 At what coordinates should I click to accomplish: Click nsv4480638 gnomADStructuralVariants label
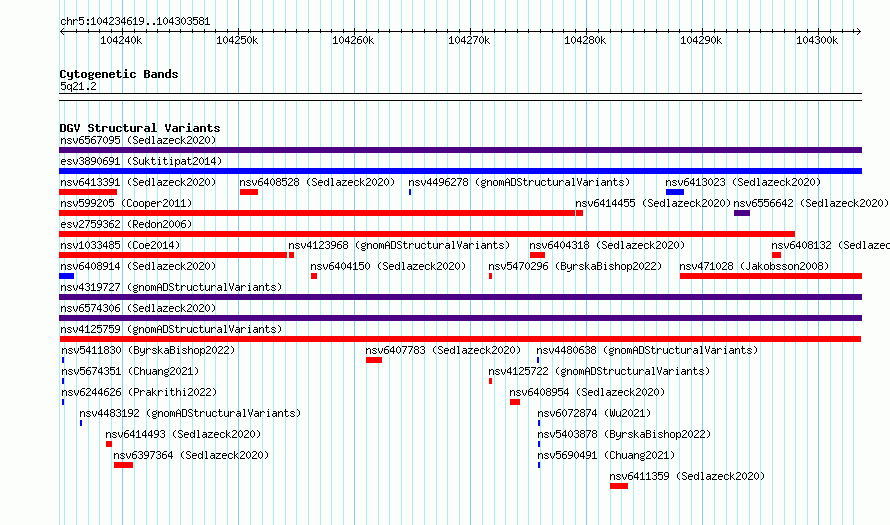pos(647,350)
